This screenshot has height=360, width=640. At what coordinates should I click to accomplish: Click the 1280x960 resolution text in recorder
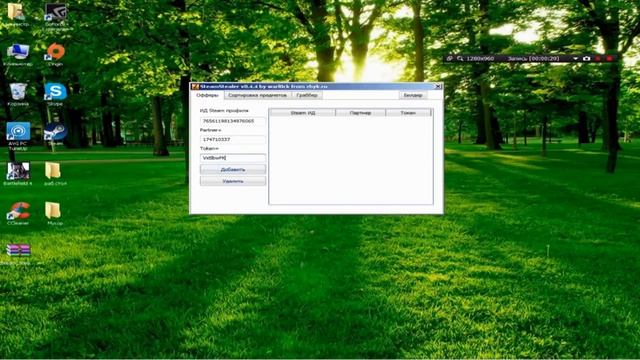480,58
